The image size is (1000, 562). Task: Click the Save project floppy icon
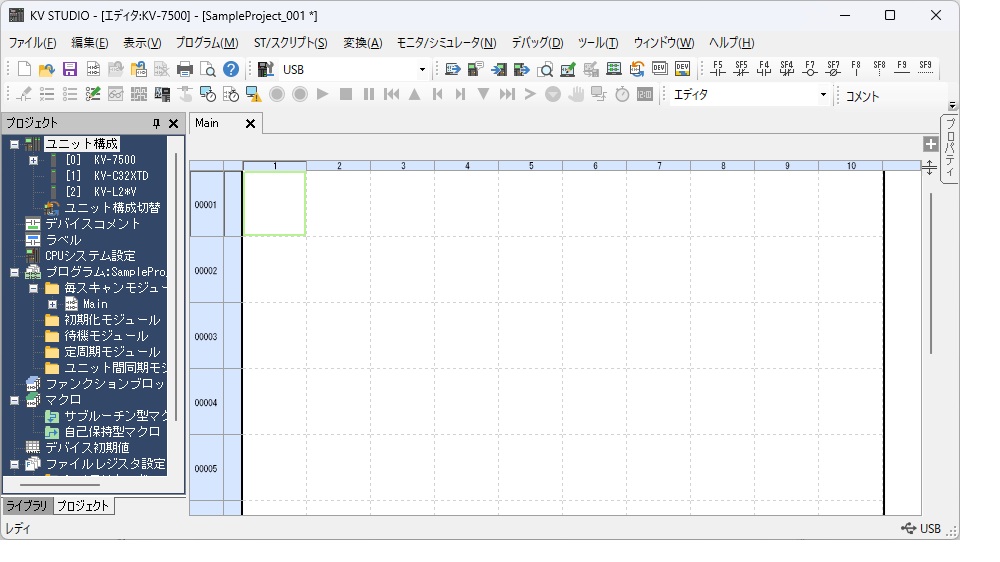(x=70, y=69)
